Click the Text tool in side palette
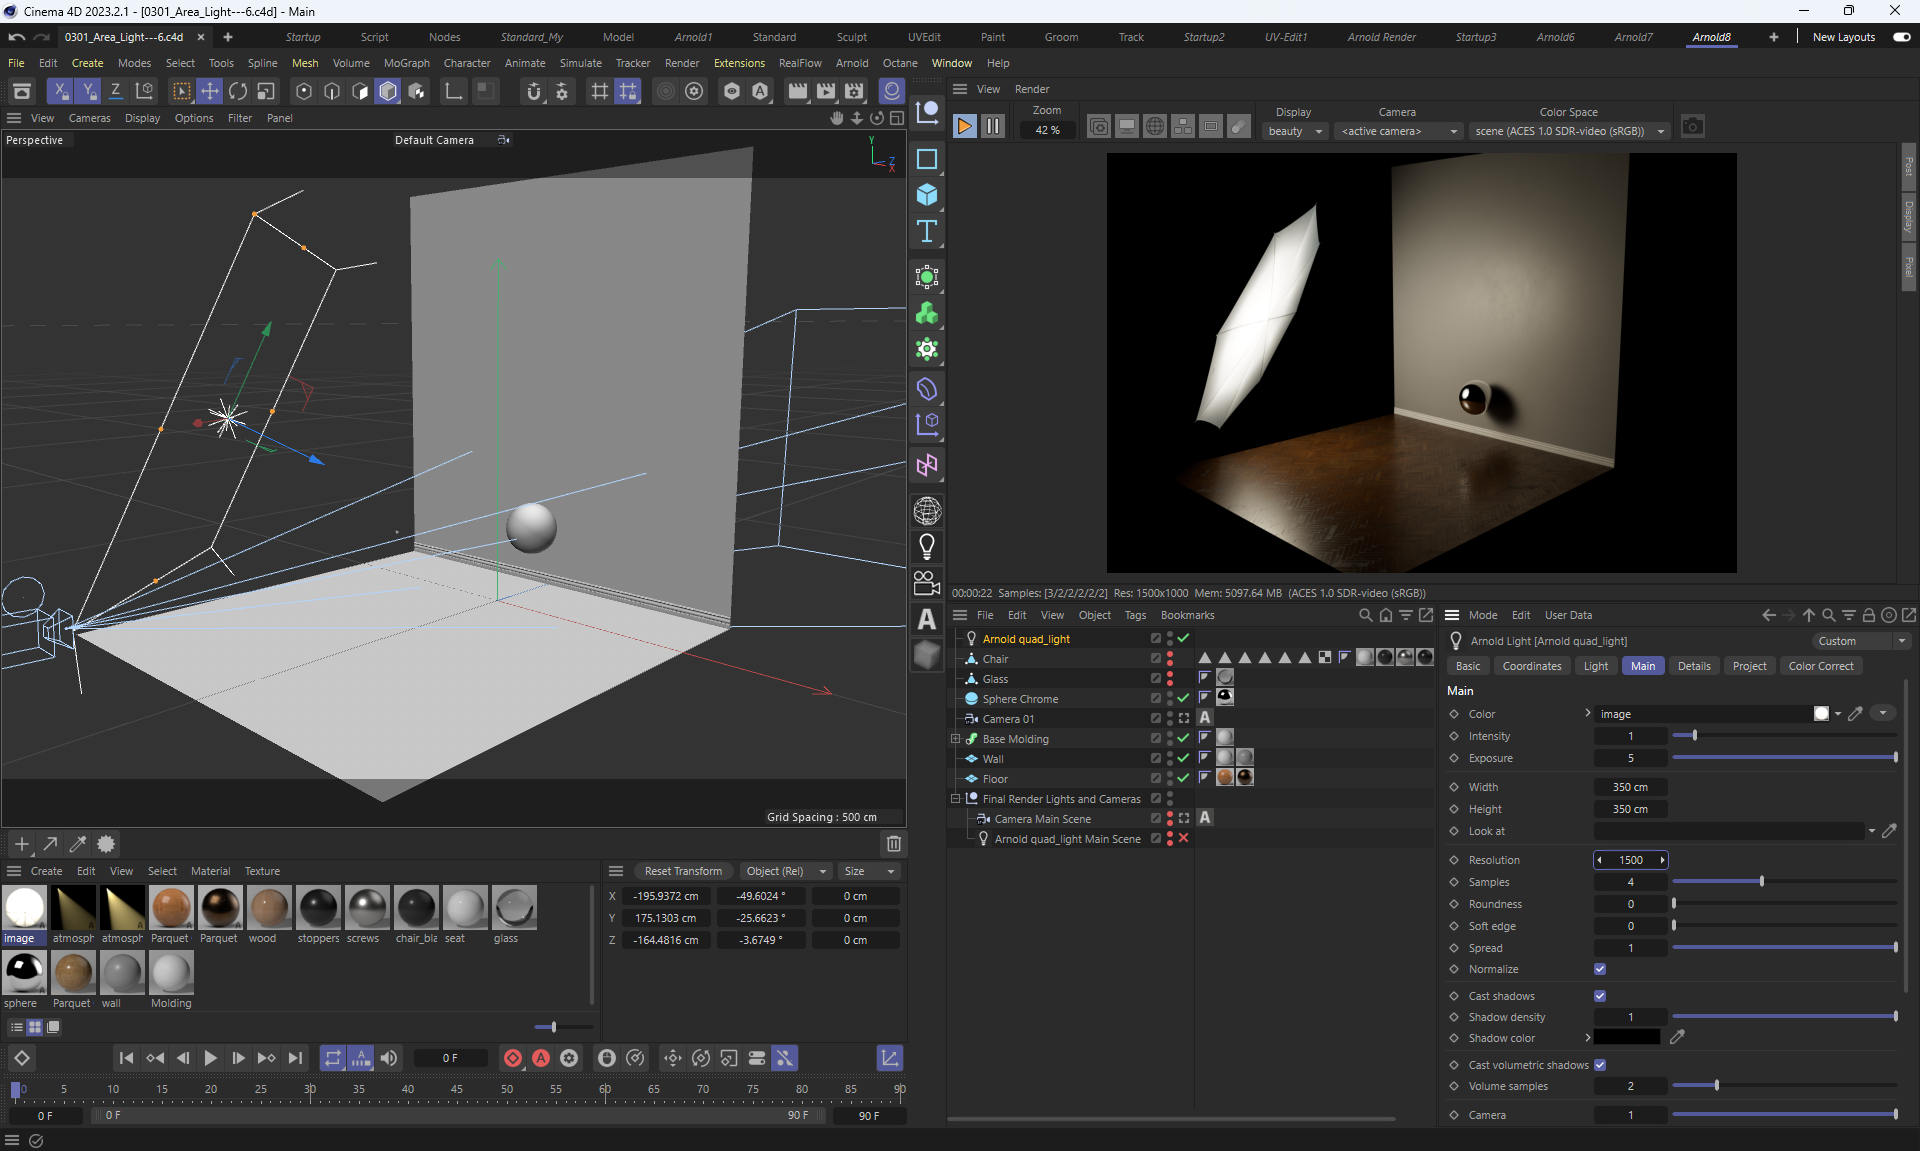 pyautogui.click(x=927, y=232)
